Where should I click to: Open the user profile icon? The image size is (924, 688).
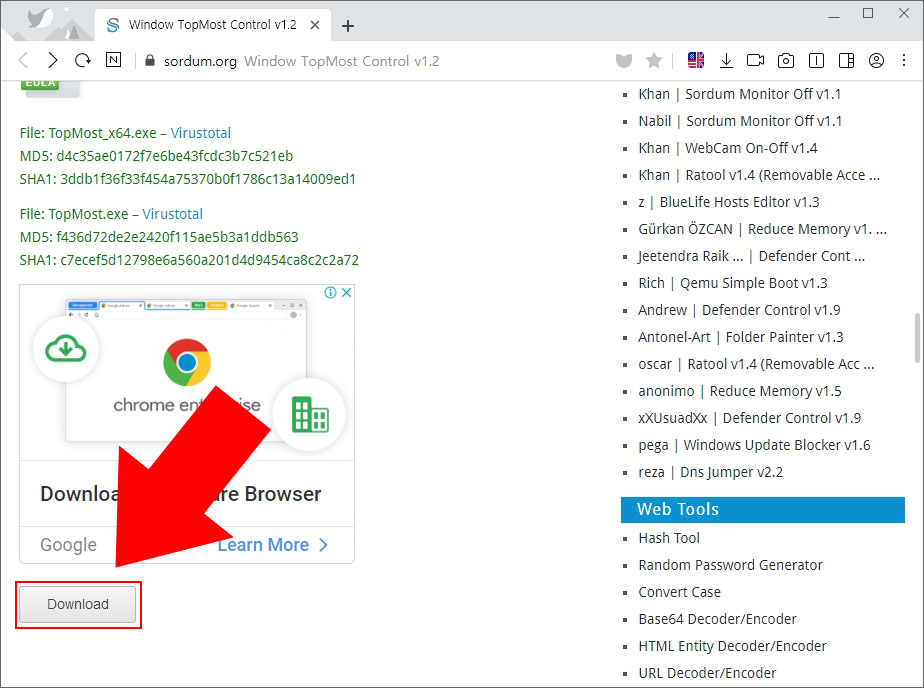tap(876, 60)
